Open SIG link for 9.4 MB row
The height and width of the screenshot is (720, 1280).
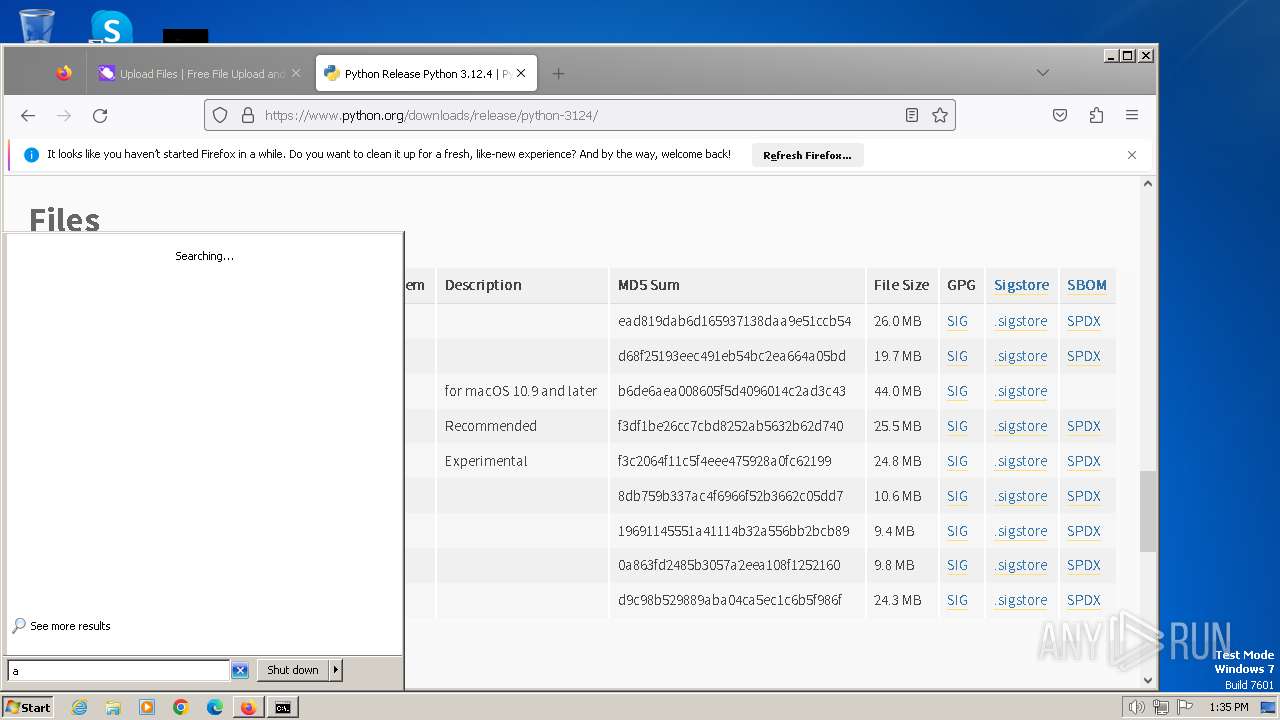957,531
